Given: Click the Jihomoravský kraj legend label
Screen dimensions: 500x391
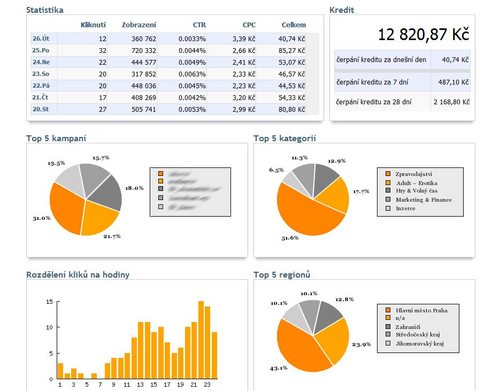Looking at the screenshot, I should pos(419,343).
